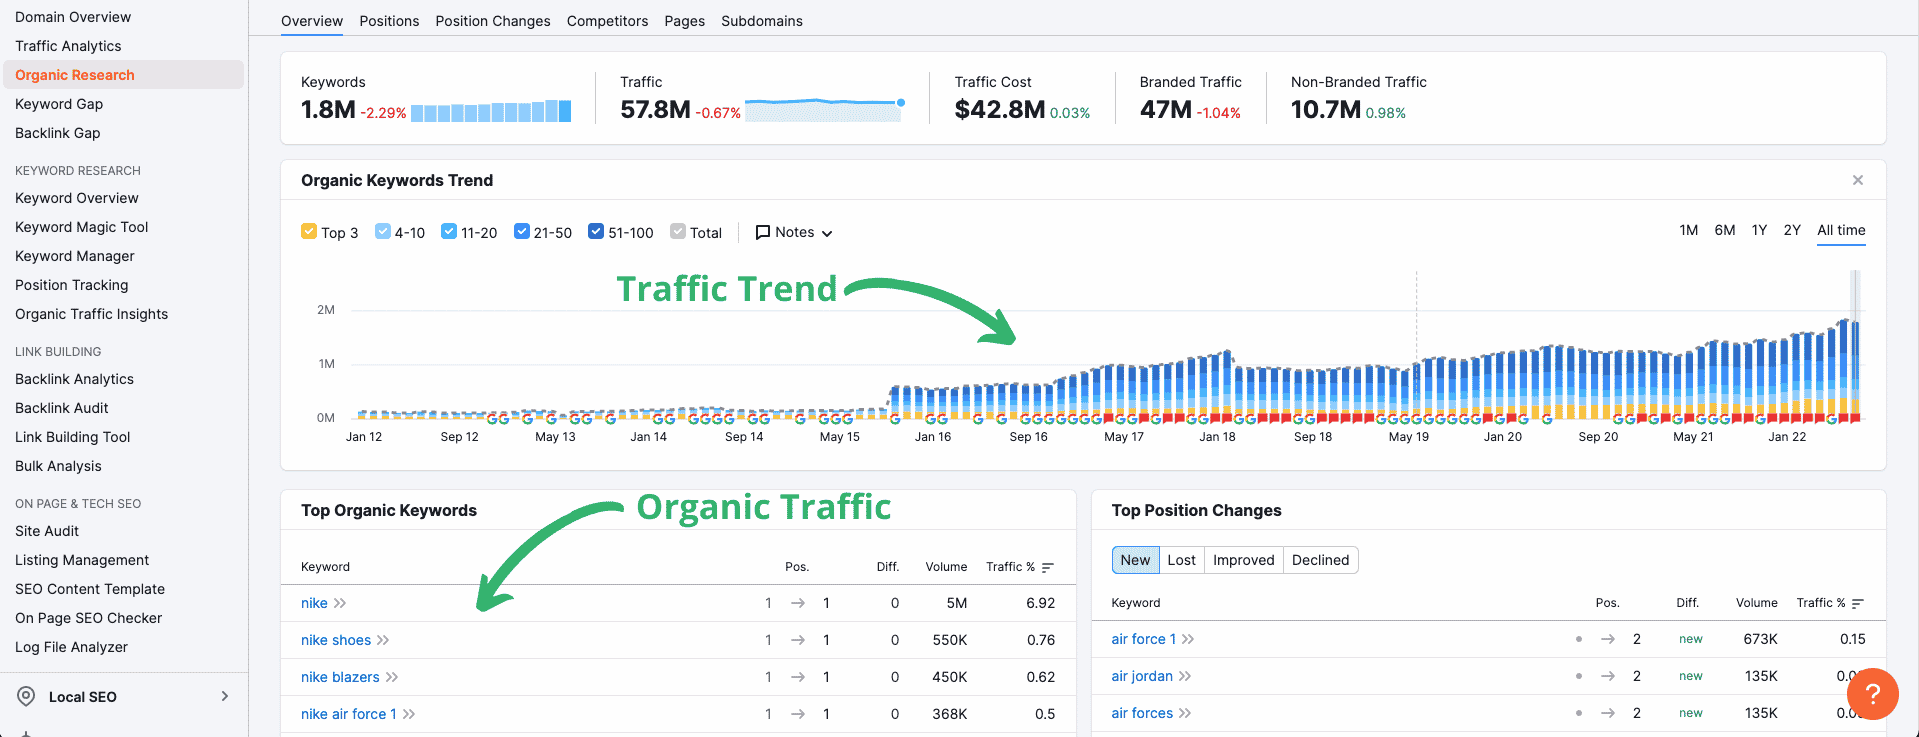Image resolution: width=1919 pixels, height=737 pixels.
Task: Open the nike air force 1 link
Action: tap(349, 714)
